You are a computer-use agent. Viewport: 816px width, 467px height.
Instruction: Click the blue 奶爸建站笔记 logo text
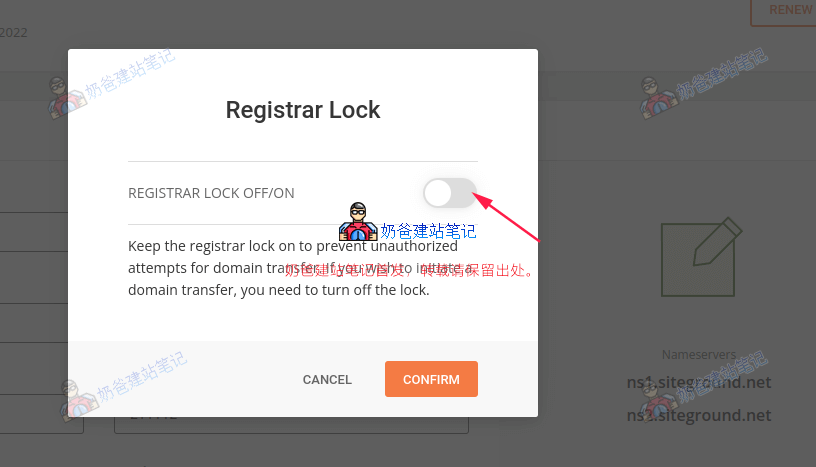pos(428,231)
